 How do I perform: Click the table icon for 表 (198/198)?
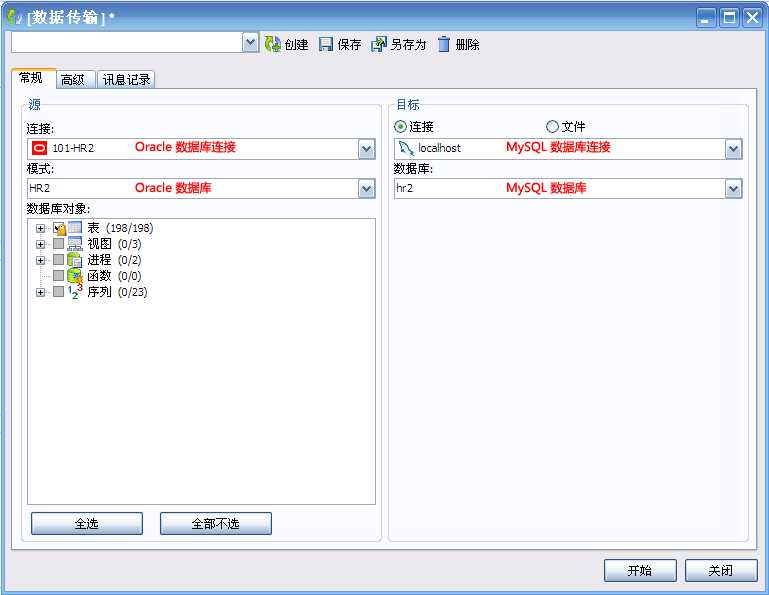[75, 228]
